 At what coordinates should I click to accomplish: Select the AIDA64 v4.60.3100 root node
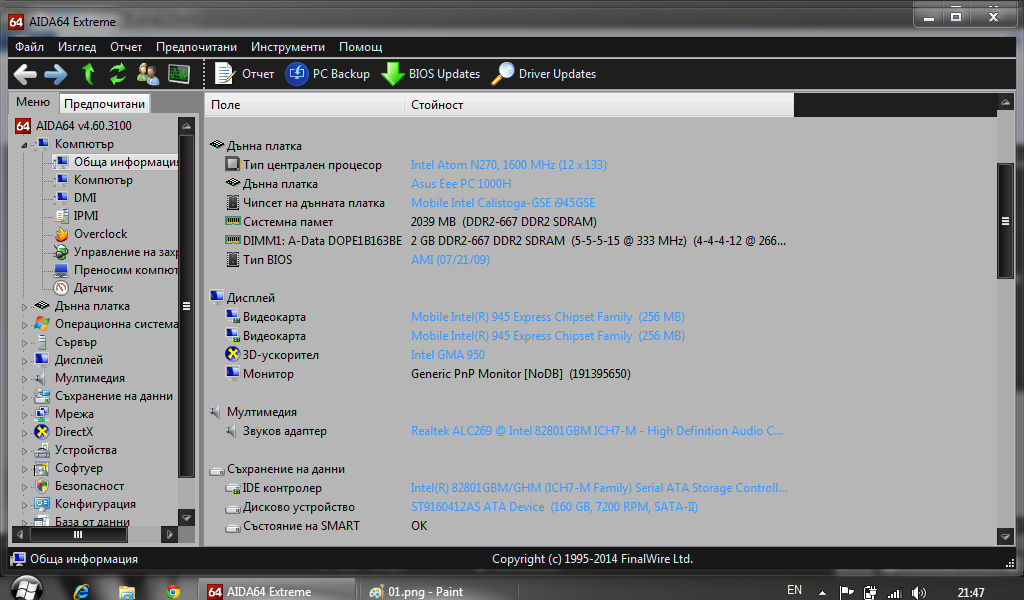(84, 125)
